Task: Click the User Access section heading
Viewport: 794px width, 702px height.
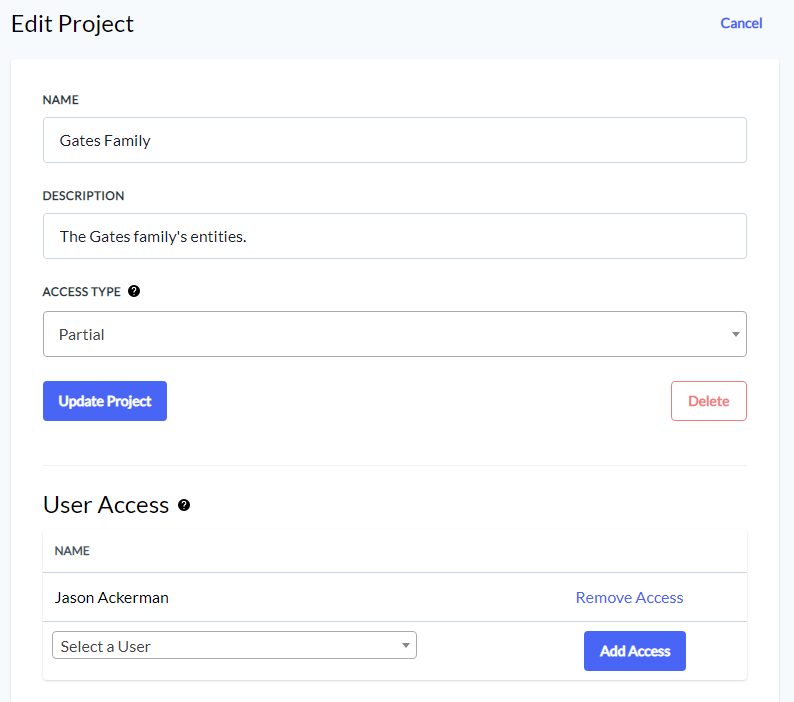Action: point(106,505)
